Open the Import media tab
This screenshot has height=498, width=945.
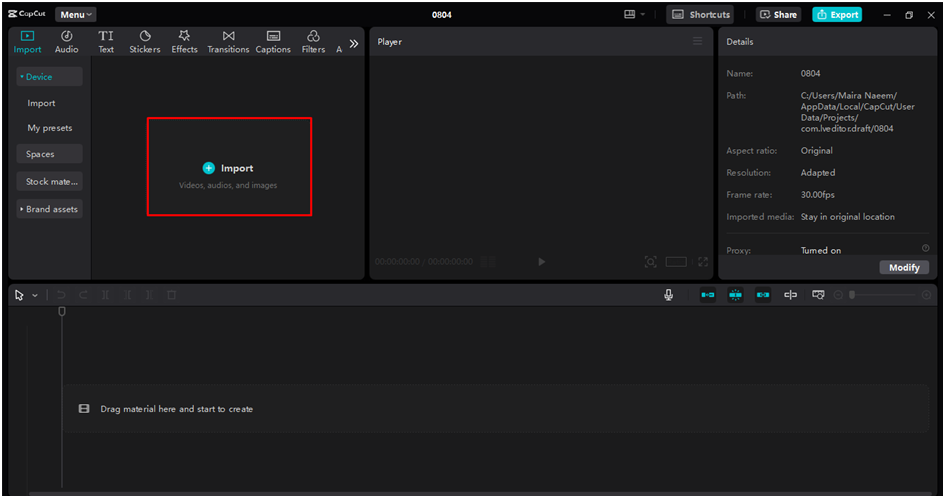click(x=28, y=42)
